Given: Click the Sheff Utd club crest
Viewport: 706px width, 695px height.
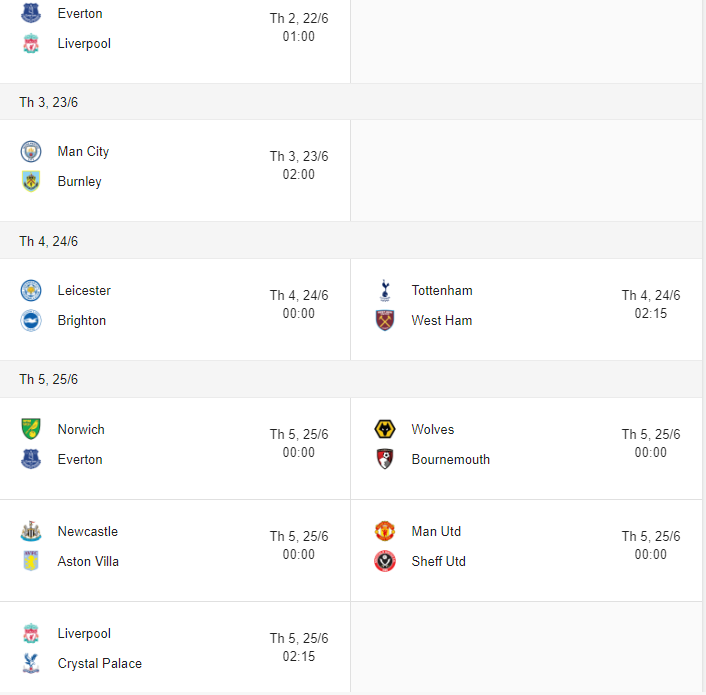Looking at the screenshot, I should [385, 562].
